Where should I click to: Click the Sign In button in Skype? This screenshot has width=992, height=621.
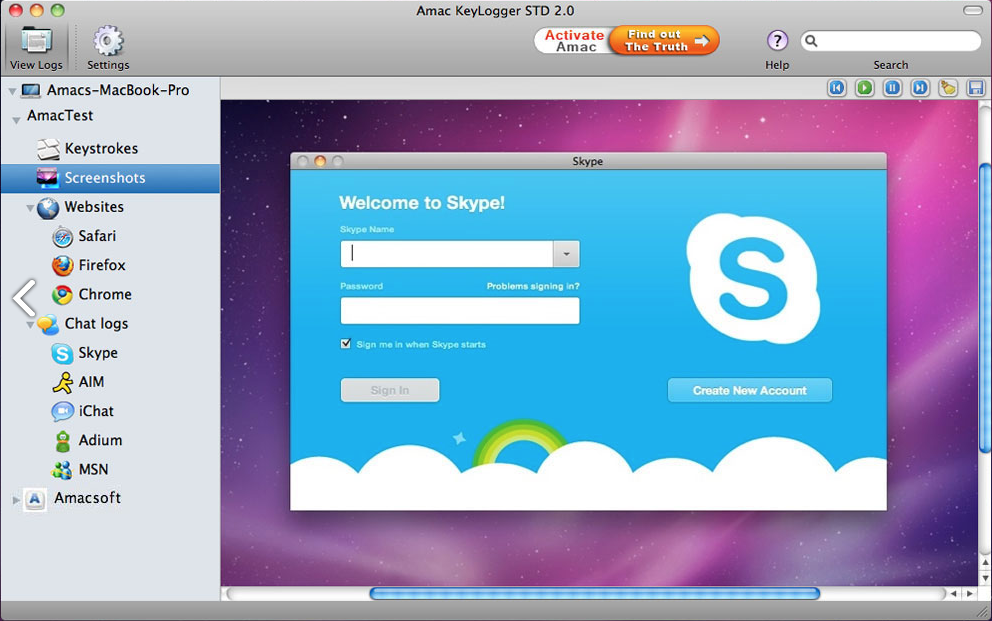pyautogui.click(x=390, y=390)
